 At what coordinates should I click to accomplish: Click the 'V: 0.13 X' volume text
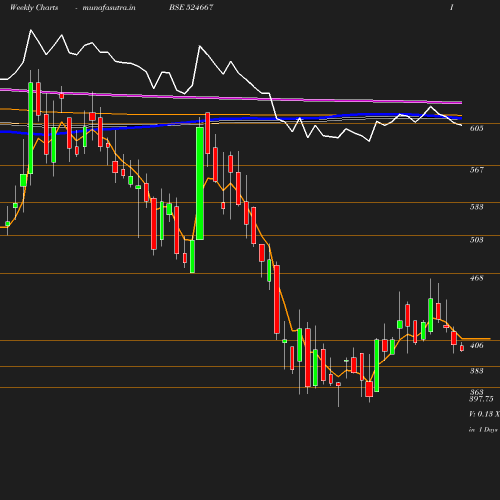tap(484, 414)
